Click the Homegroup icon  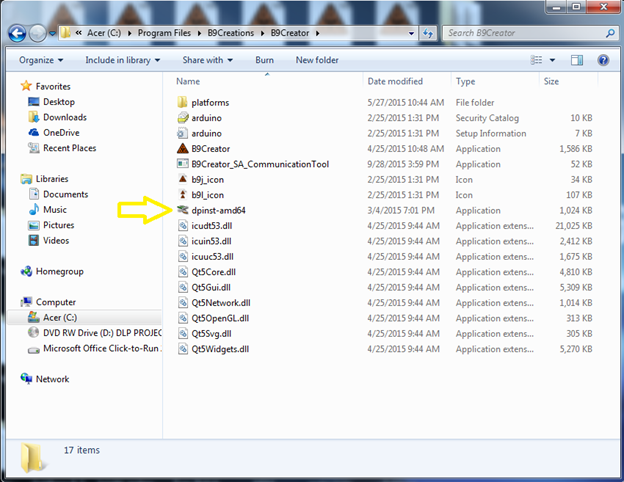(26, 271)
